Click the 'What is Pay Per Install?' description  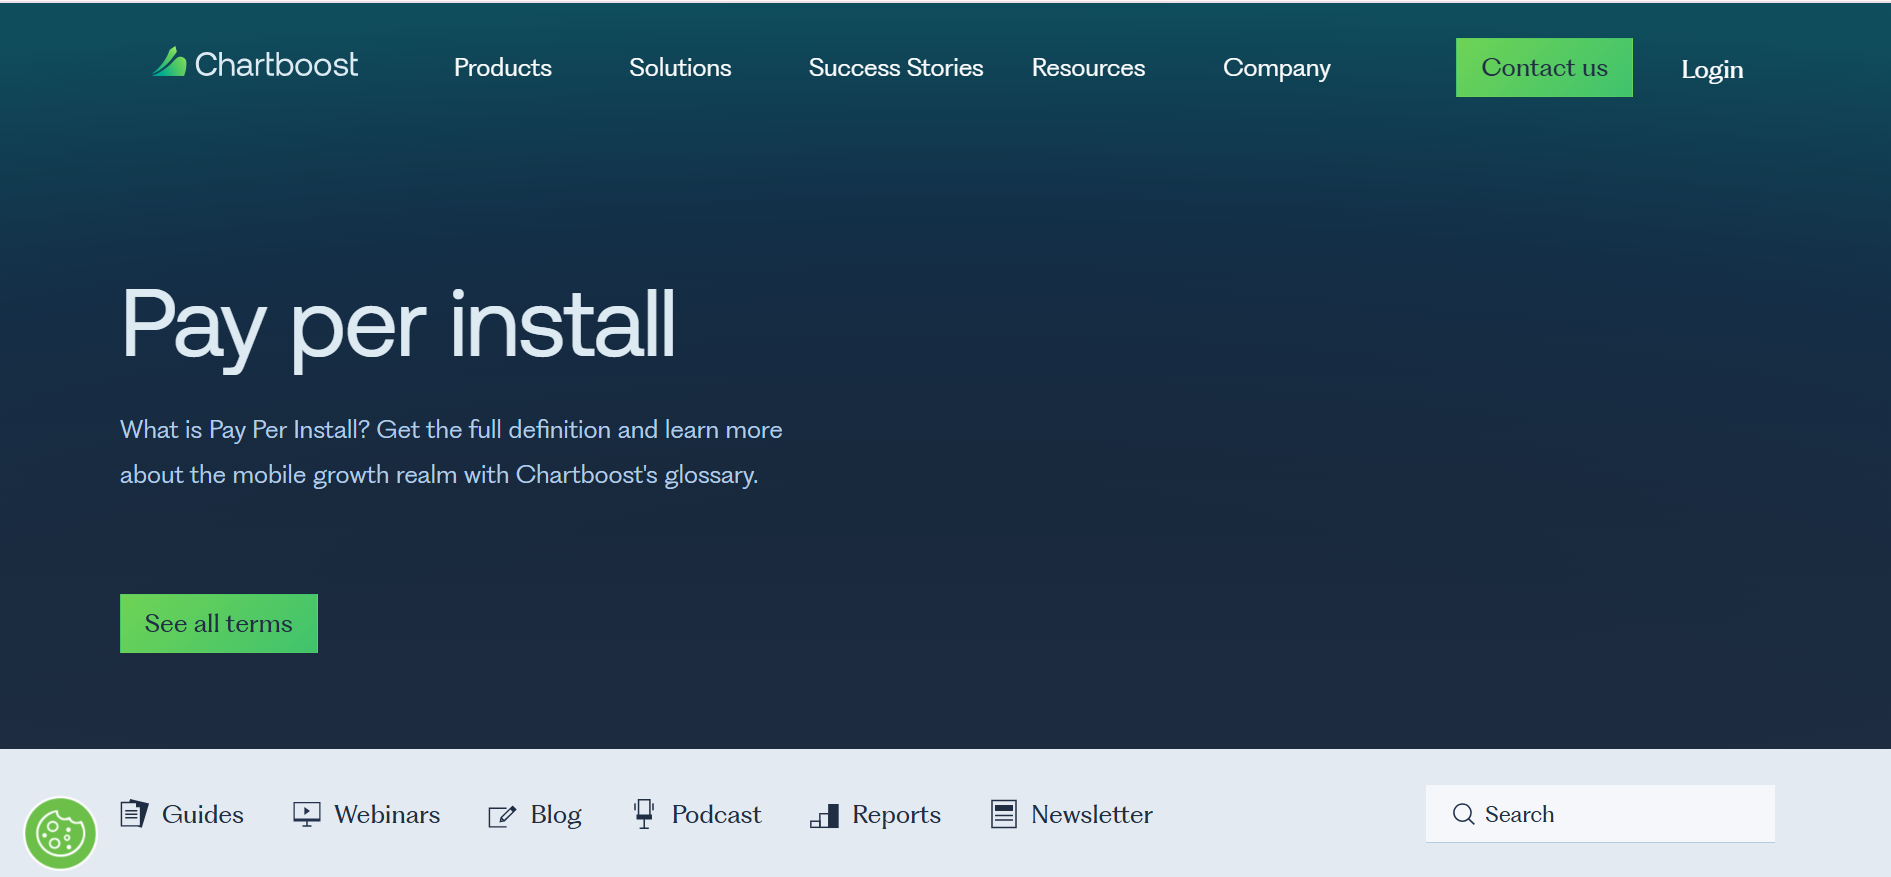[x=451, y=452]
